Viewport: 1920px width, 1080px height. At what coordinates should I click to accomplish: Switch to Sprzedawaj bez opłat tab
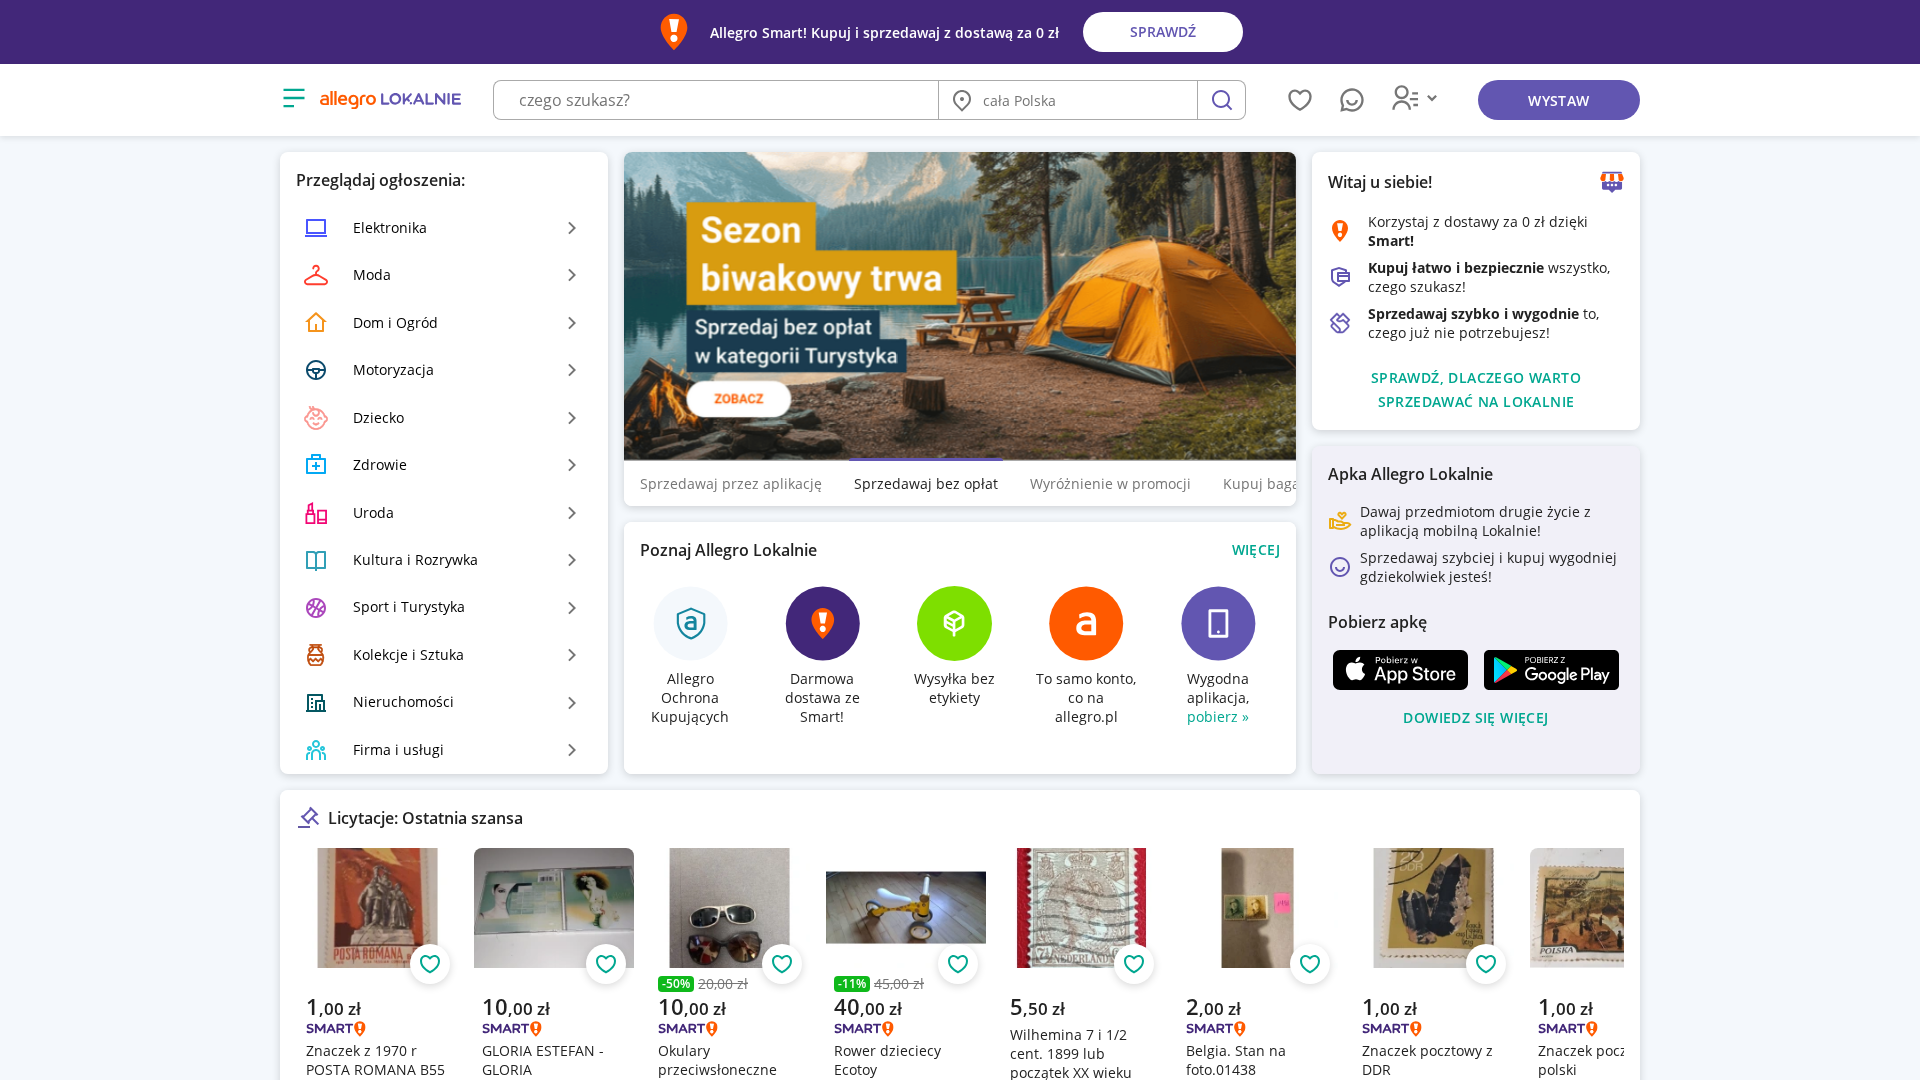click(x=926, y=484)
